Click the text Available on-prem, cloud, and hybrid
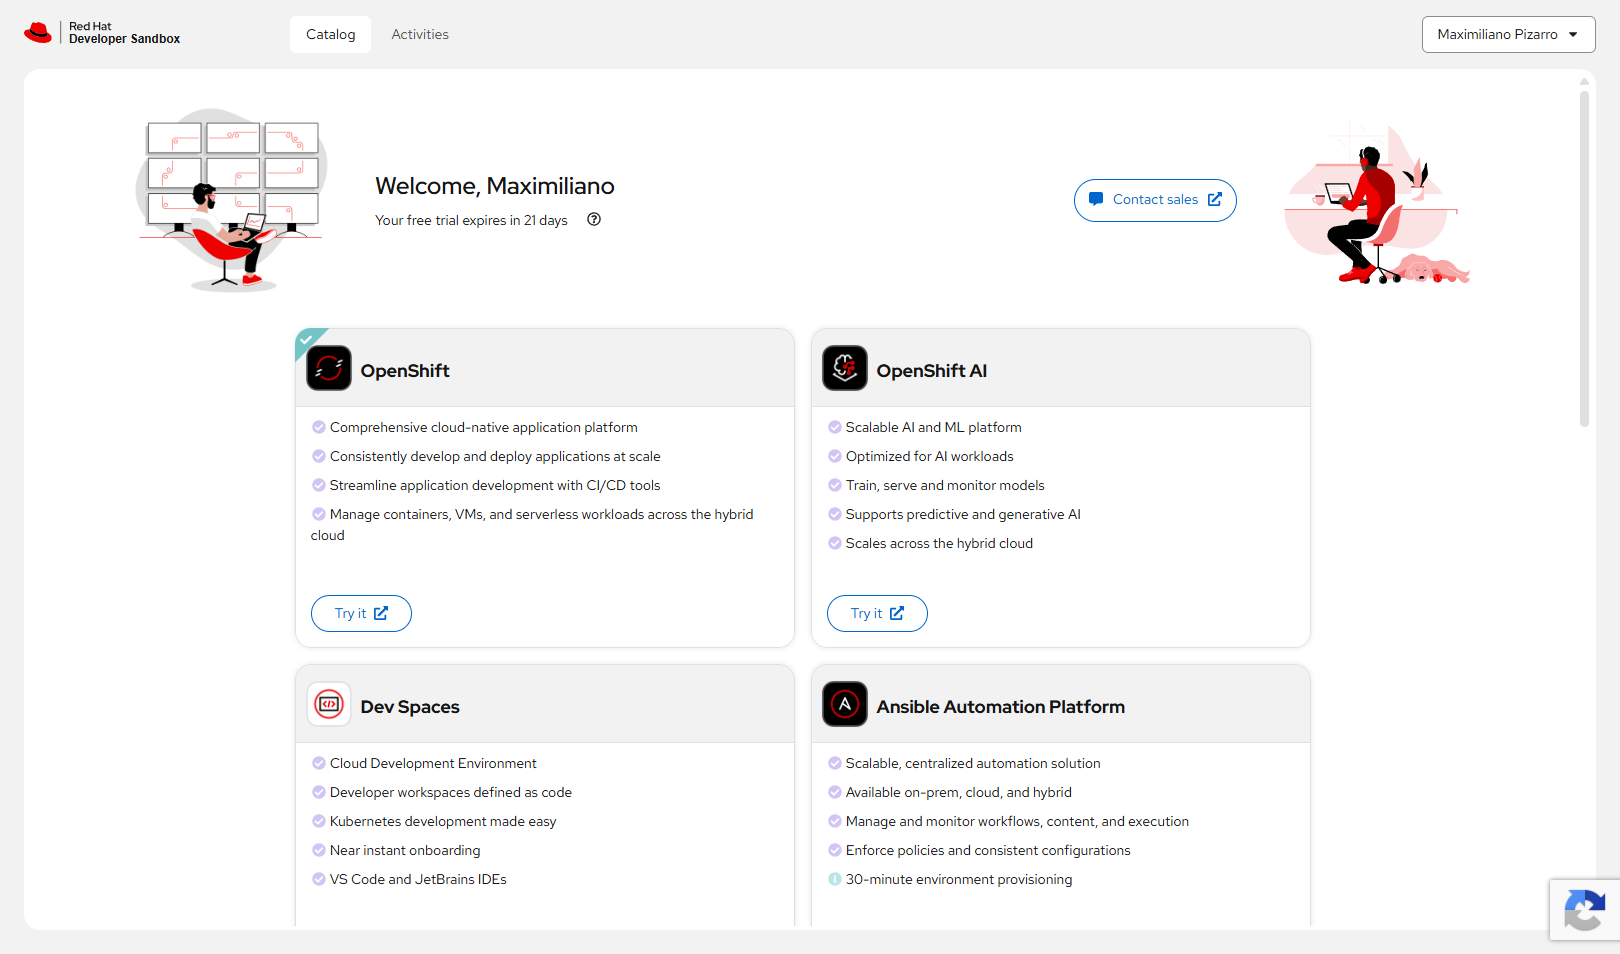Screen dimensions: 1620x954 click(959, 792)
